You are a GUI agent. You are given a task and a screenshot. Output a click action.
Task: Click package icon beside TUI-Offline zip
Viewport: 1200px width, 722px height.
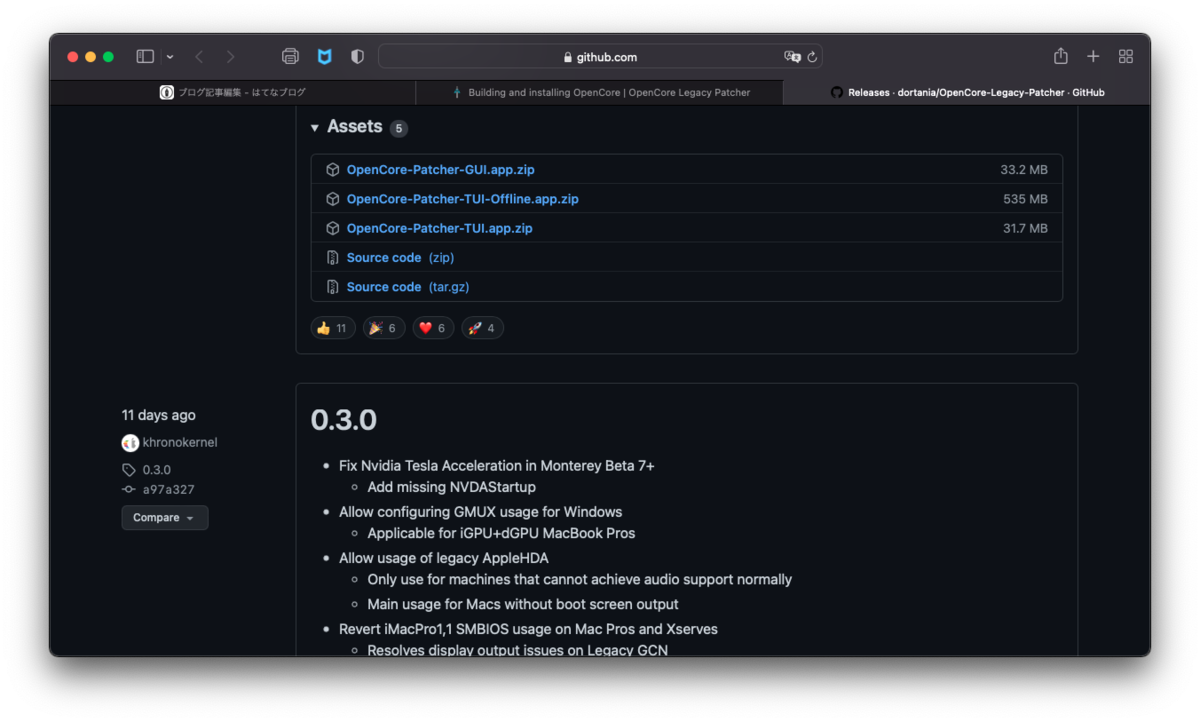(333, 199)
